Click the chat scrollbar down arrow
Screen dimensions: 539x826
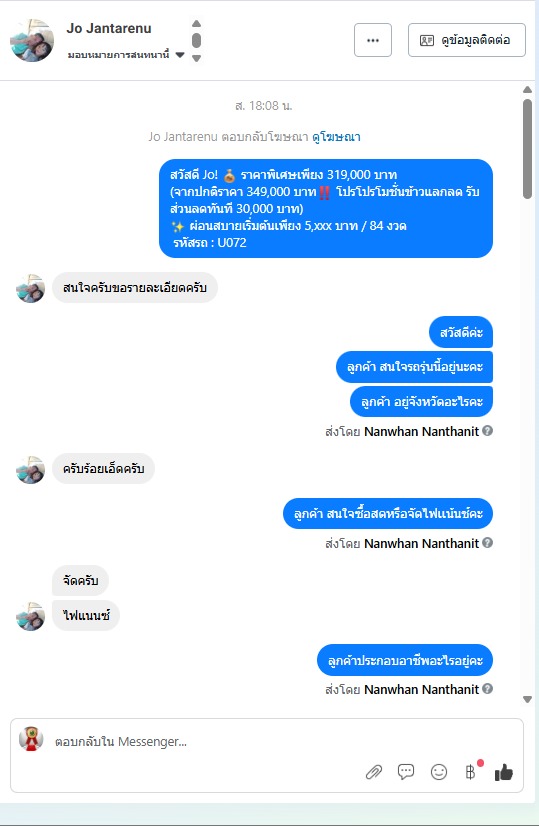click(527, 700)
